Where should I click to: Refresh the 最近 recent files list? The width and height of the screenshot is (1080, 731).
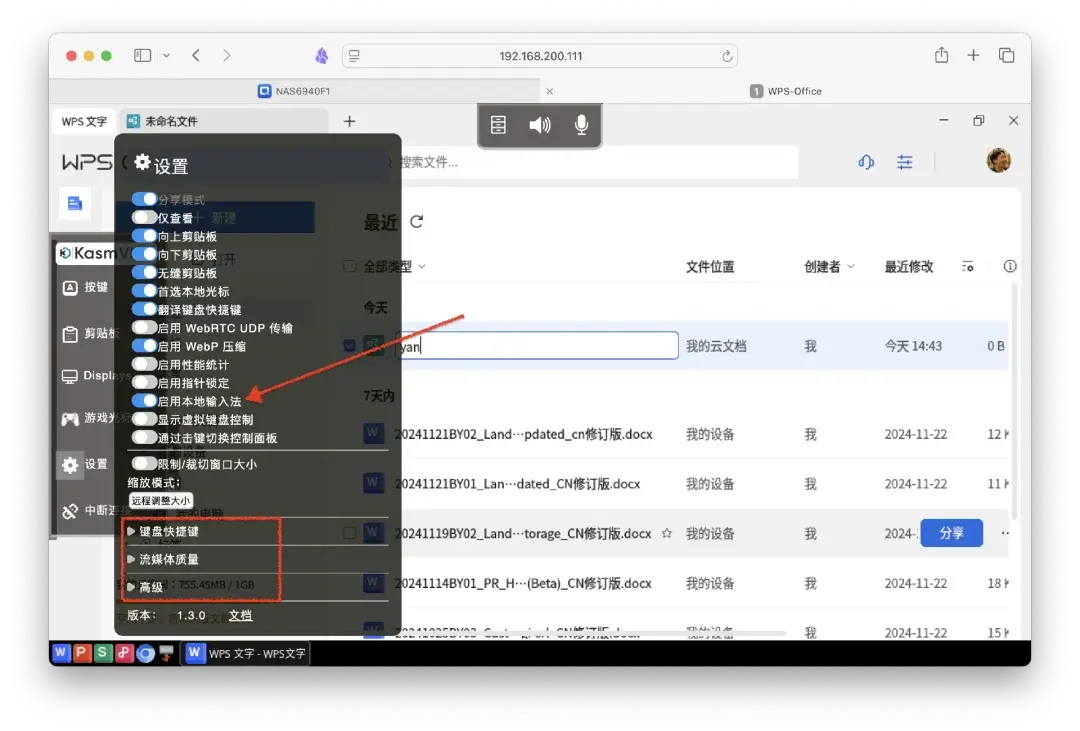[417, 222]
